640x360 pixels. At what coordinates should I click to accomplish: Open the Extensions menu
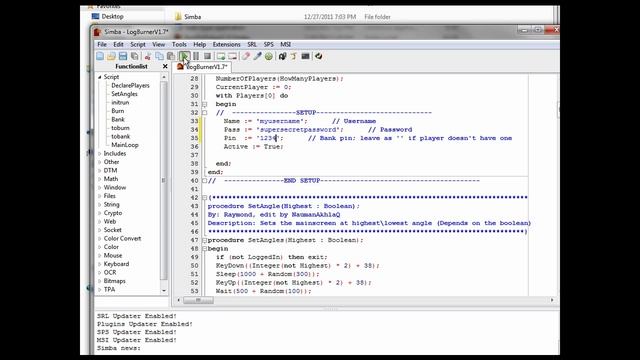(227, 44)
